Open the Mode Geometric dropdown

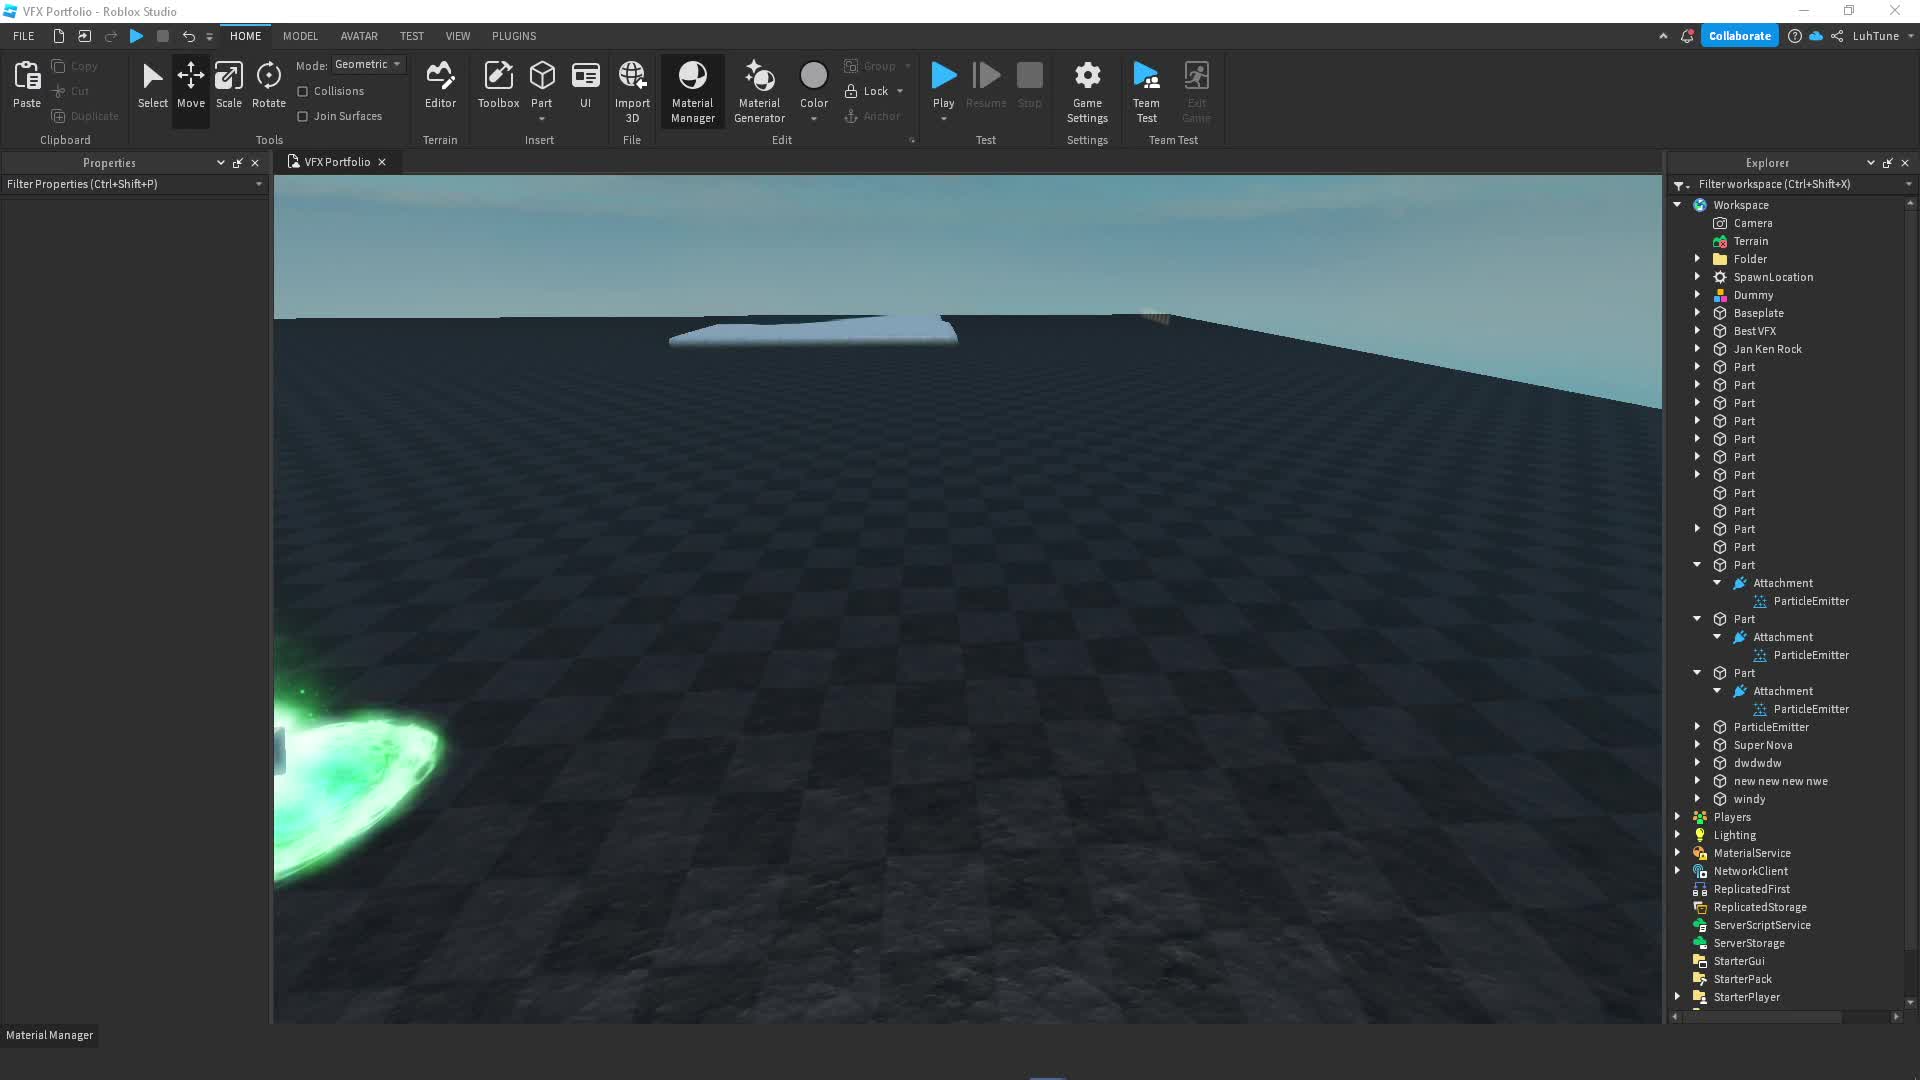[368, 64]
